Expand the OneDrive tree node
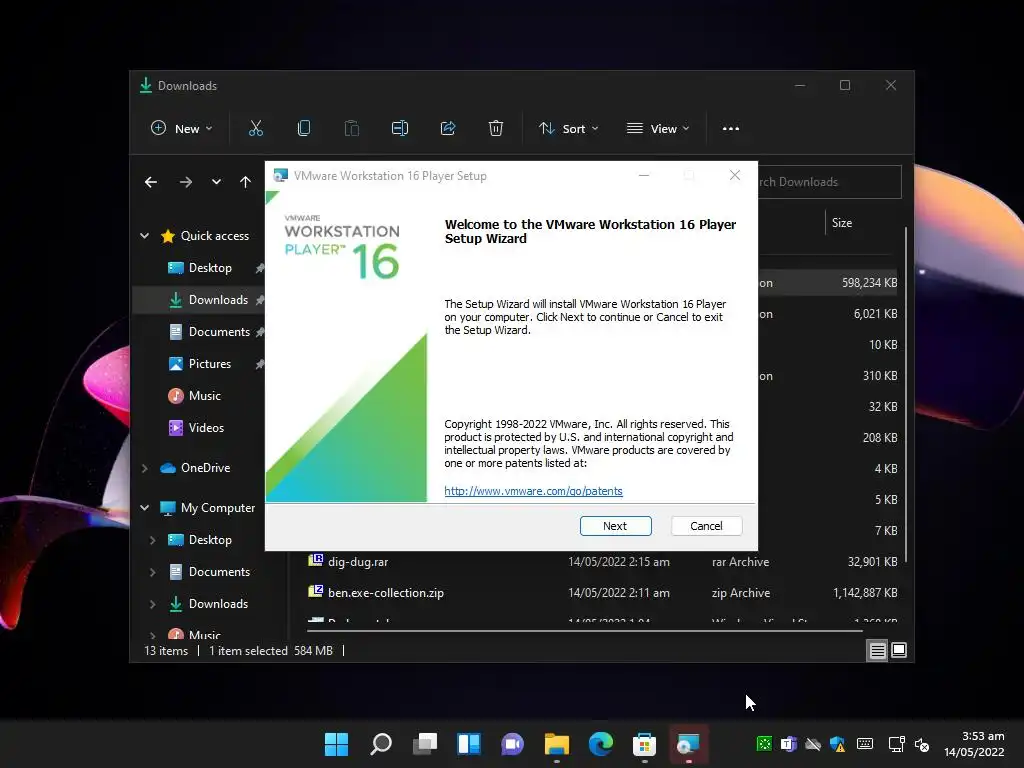 tap(144, 468)
